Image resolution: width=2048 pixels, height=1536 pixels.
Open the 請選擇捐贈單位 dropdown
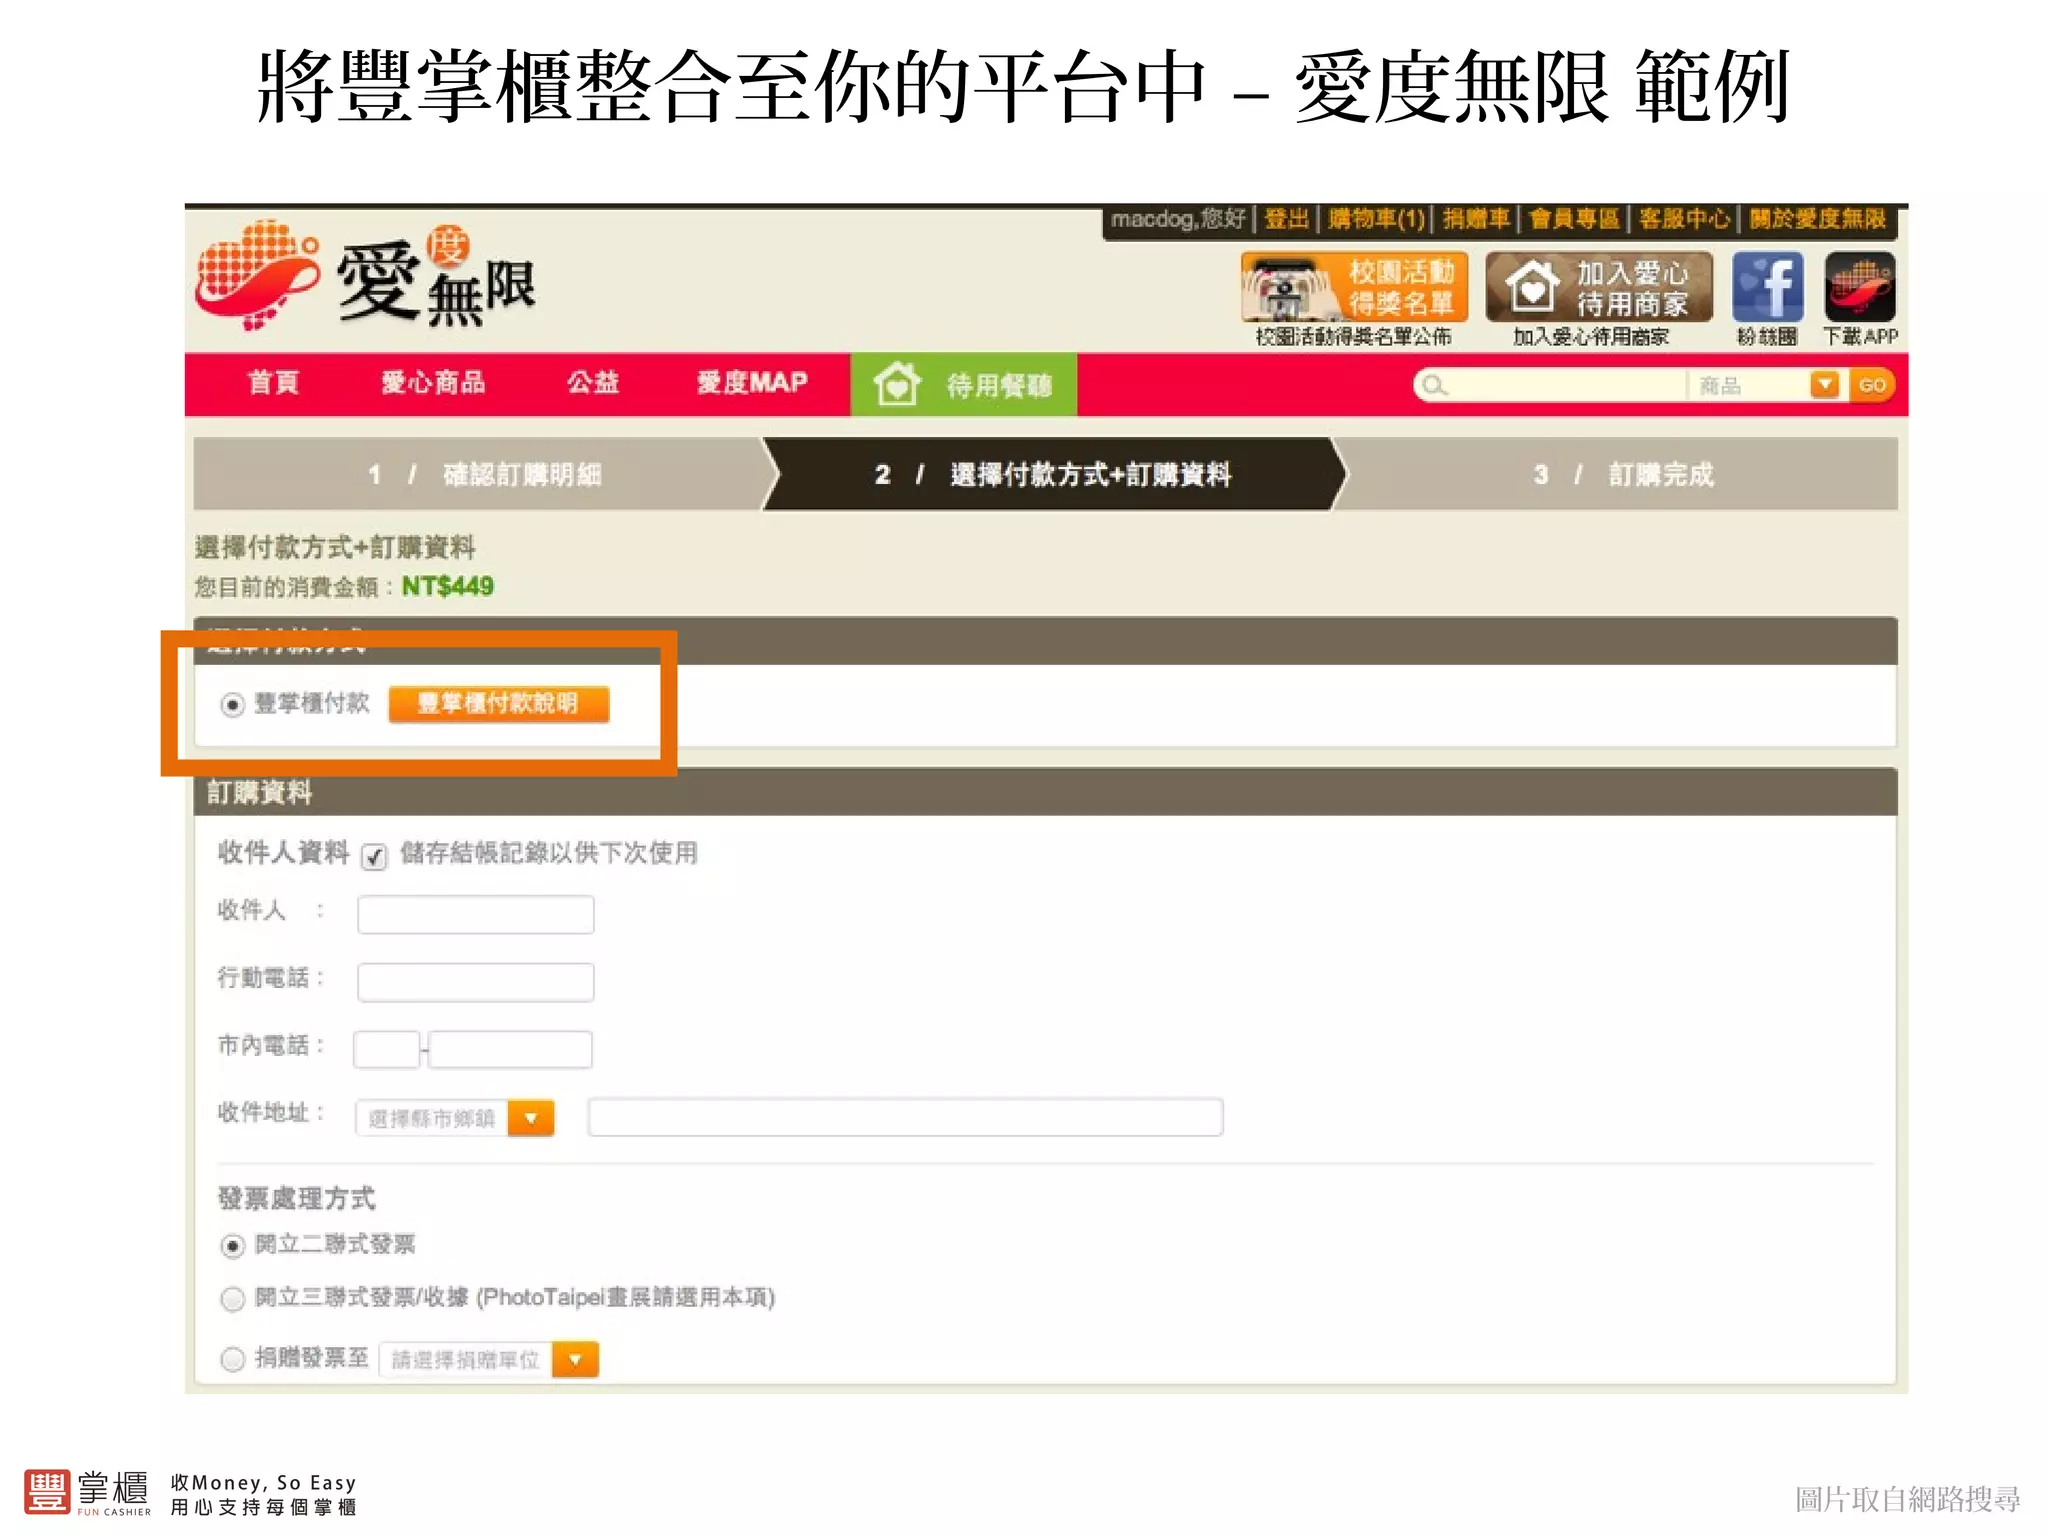coord(488,1360)
